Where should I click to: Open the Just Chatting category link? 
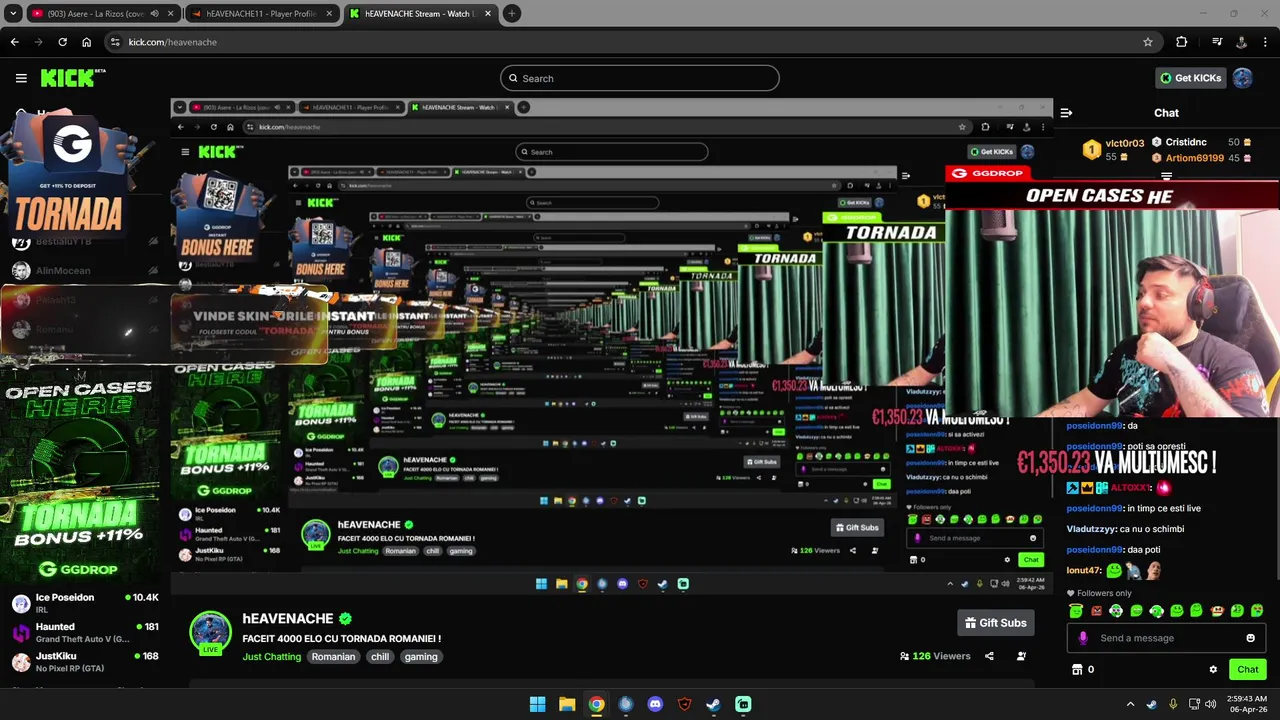271,657
